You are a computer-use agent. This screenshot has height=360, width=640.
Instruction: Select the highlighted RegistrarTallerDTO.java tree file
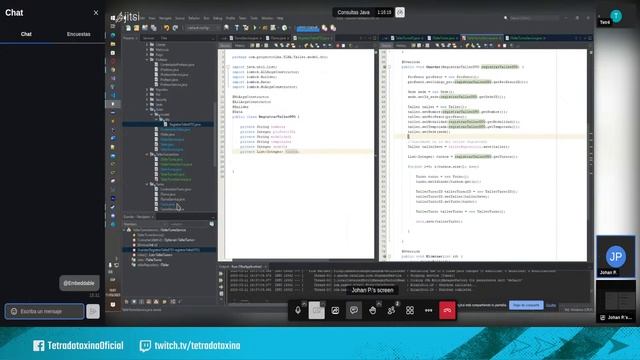[185, 124]
